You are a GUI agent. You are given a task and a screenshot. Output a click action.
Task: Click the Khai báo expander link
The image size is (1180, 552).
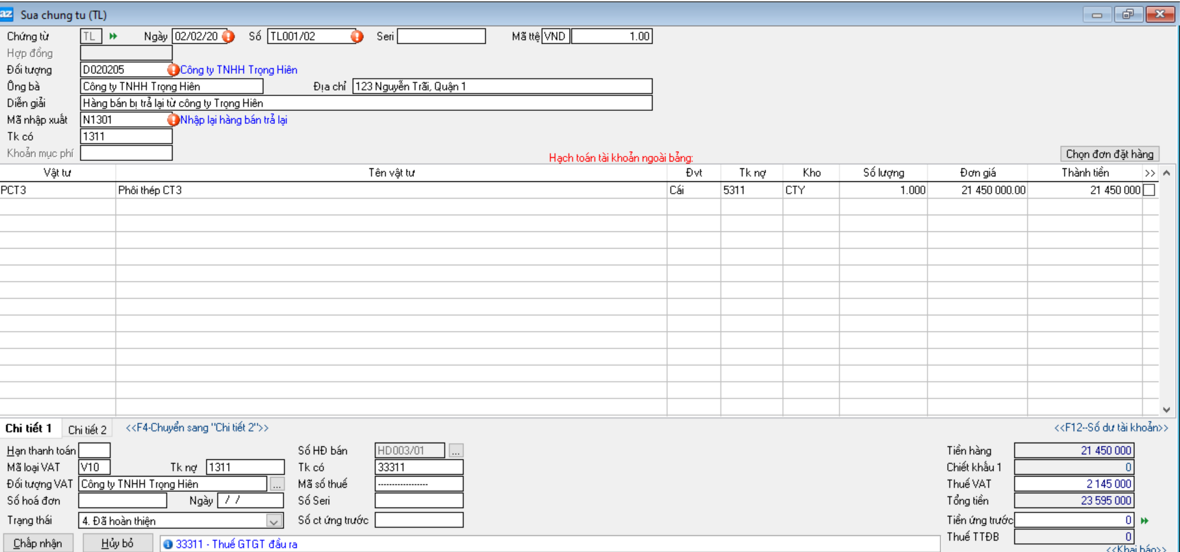[1136, 549]
